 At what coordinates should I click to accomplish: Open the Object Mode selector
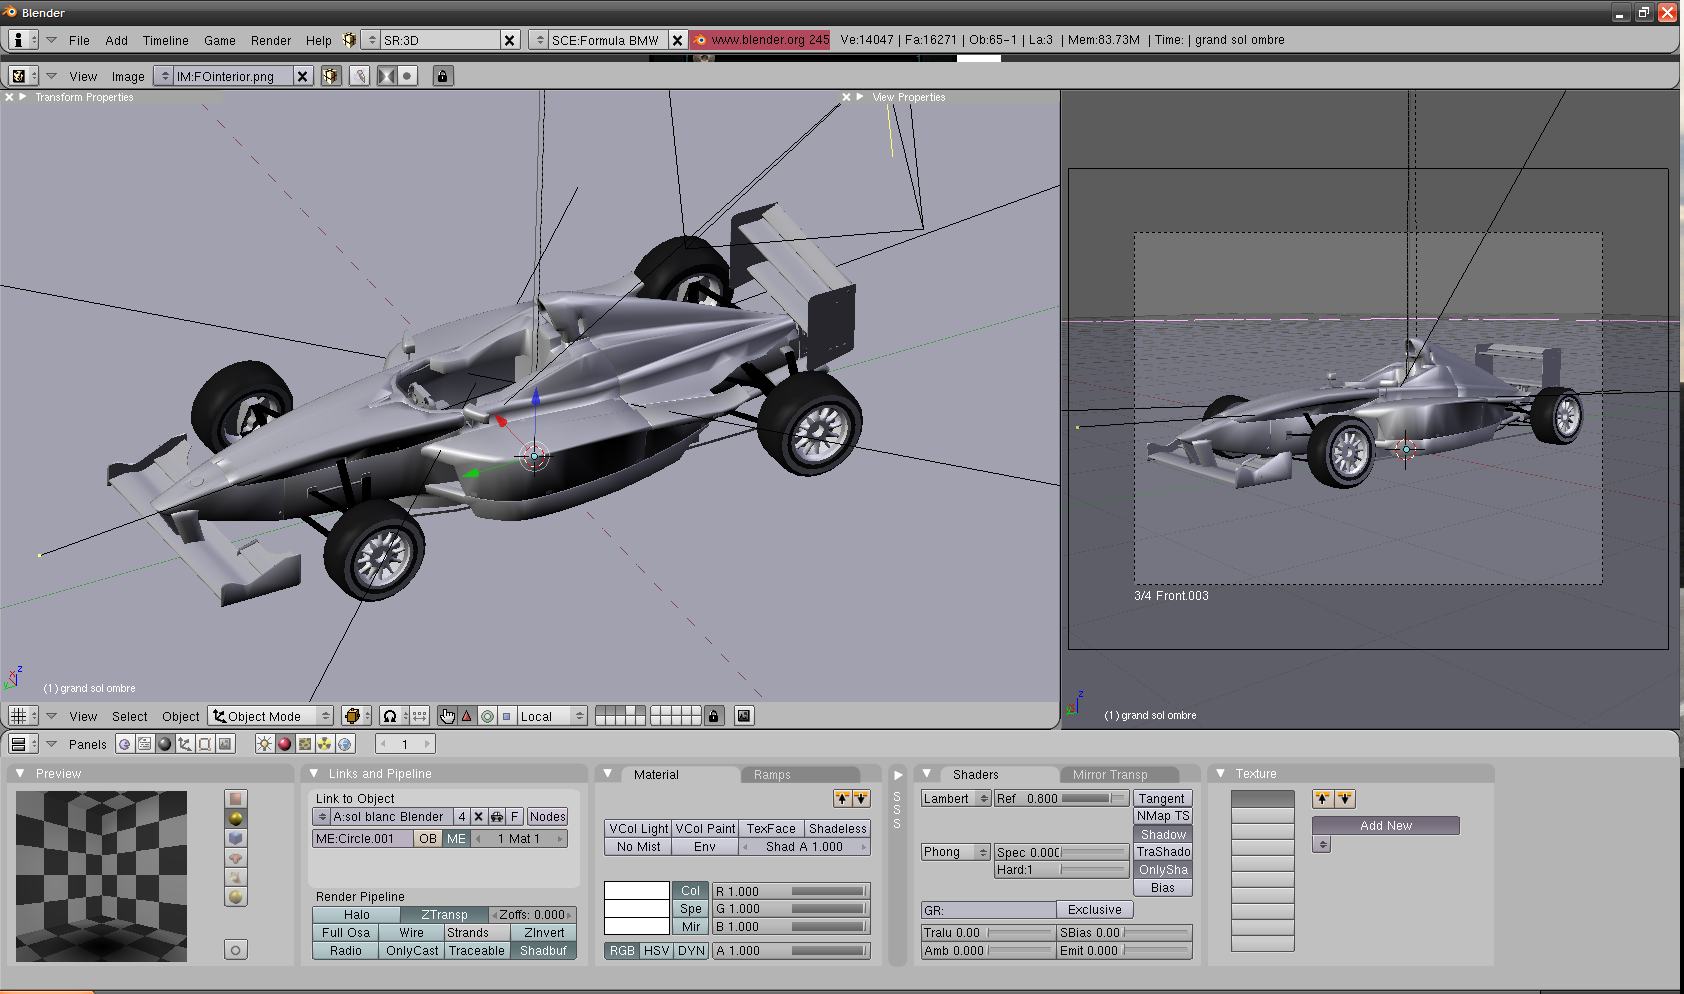pos(270,716)
